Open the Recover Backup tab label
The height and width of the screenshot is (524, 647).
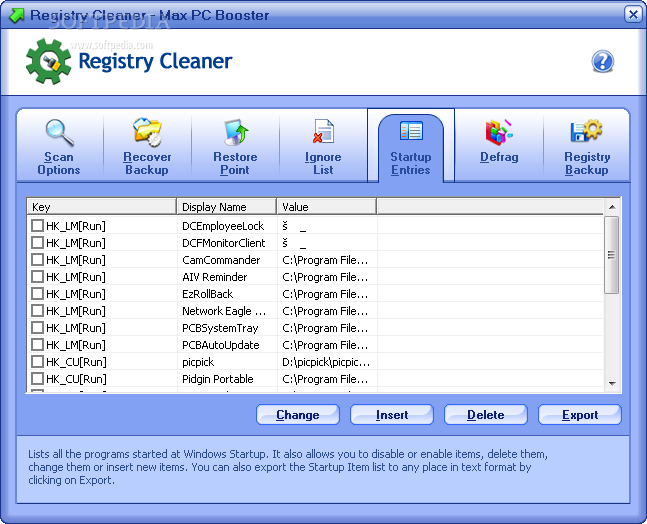point(147,163)
